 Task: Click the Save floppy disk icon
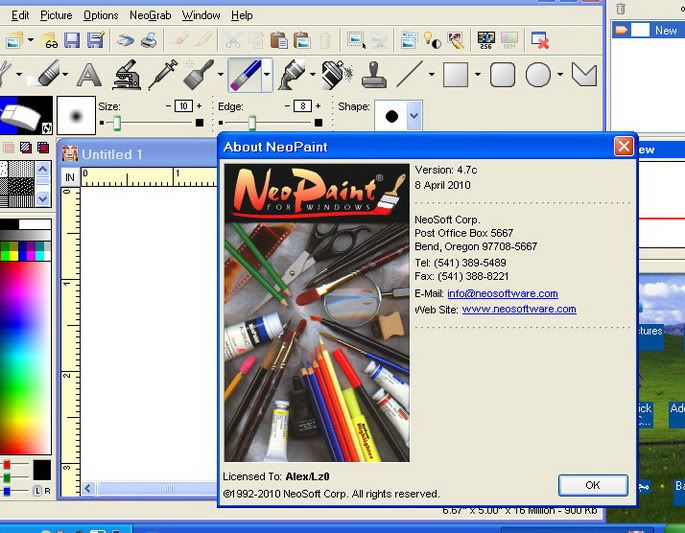click(72, 40)
